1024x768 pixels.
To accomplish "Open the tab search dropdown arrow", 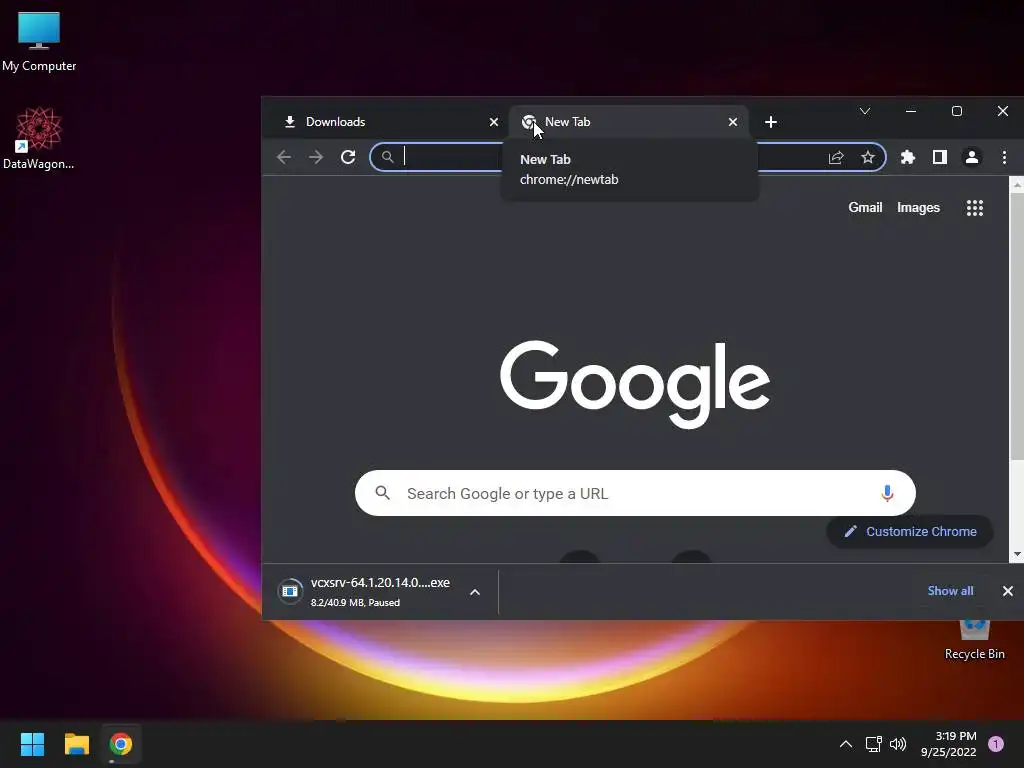I will [865, 111].
